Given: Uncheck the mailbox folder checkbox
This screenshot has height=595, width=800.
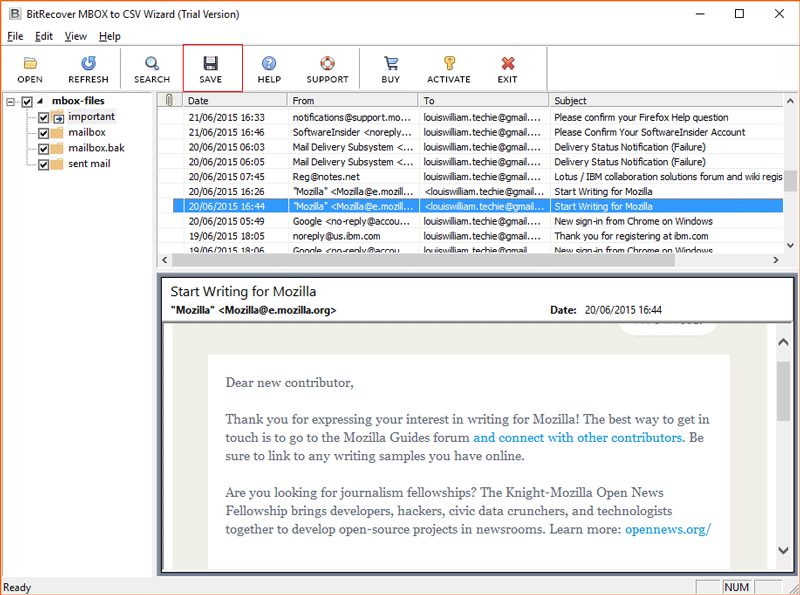Looking at the screenshot, I should (43, 133).
